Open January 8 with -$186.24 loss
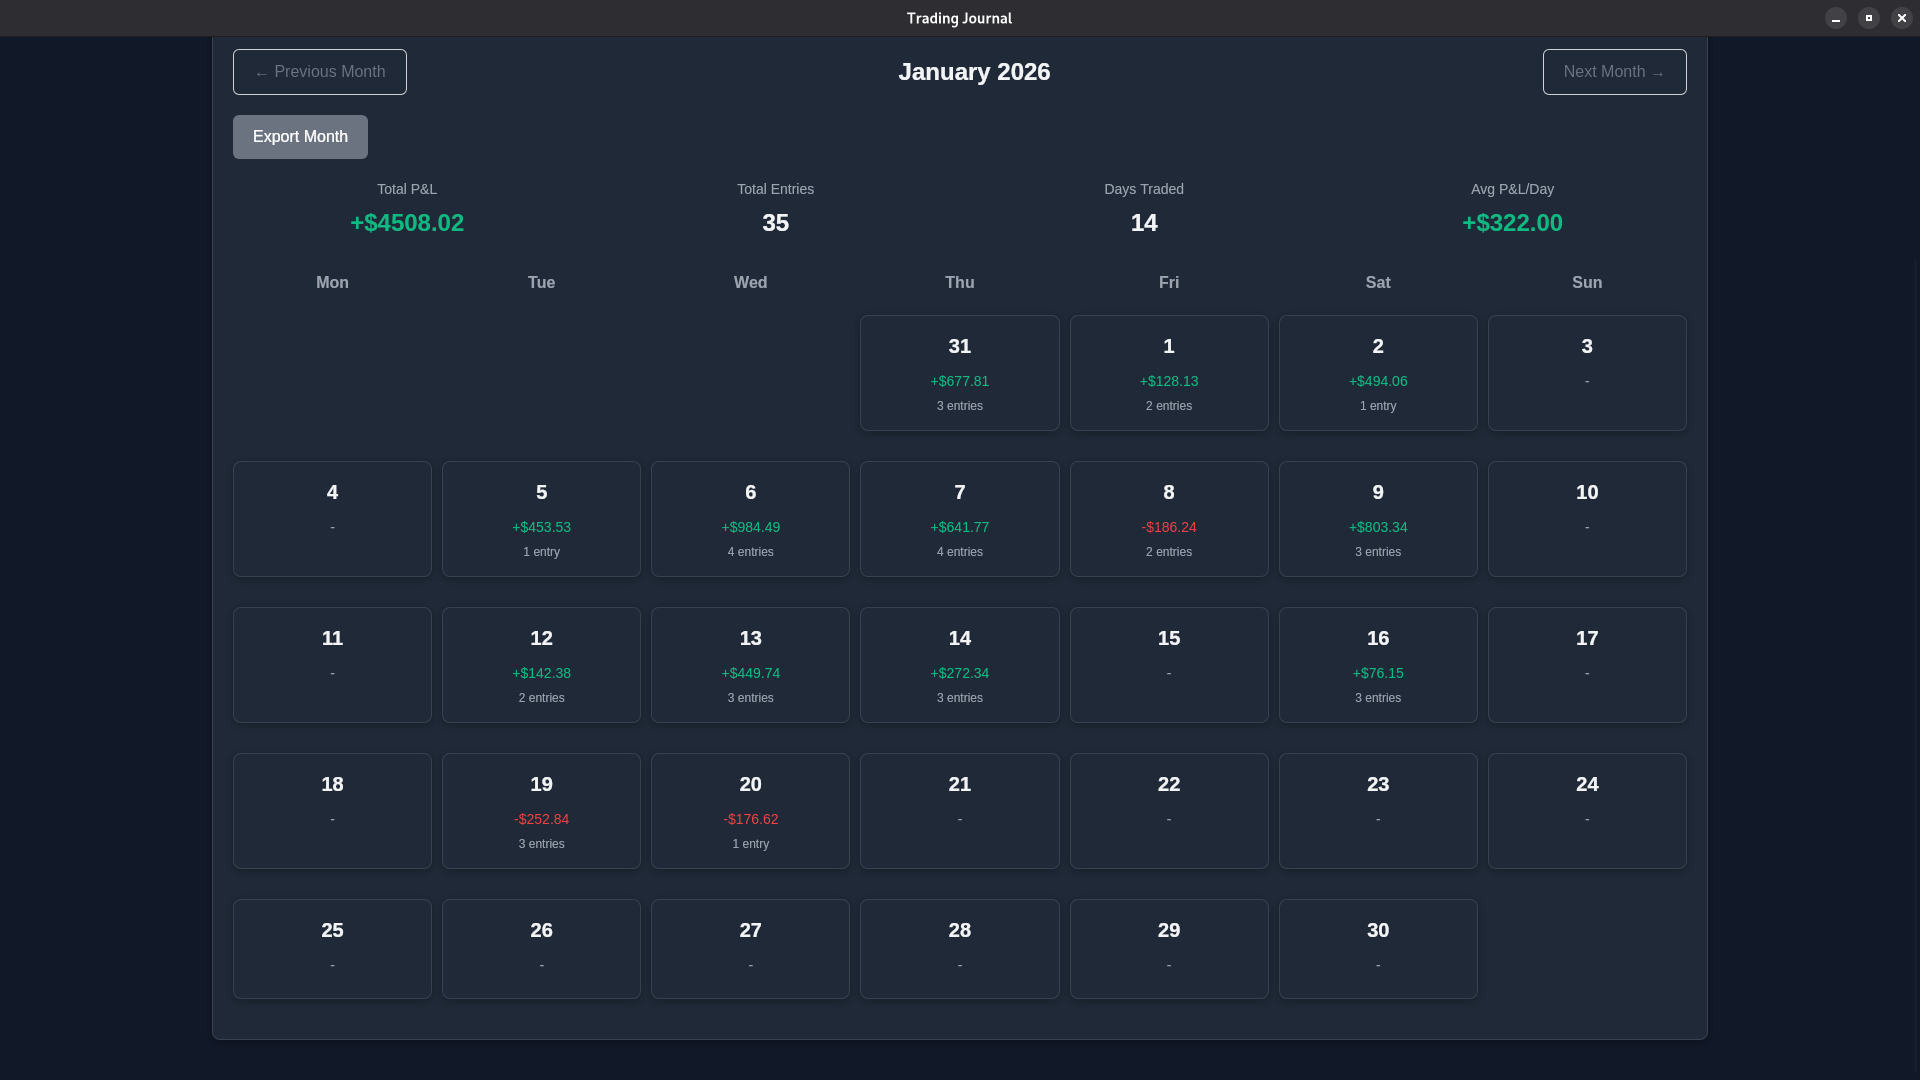The image size is (1920, 1080). point(1168,518)
